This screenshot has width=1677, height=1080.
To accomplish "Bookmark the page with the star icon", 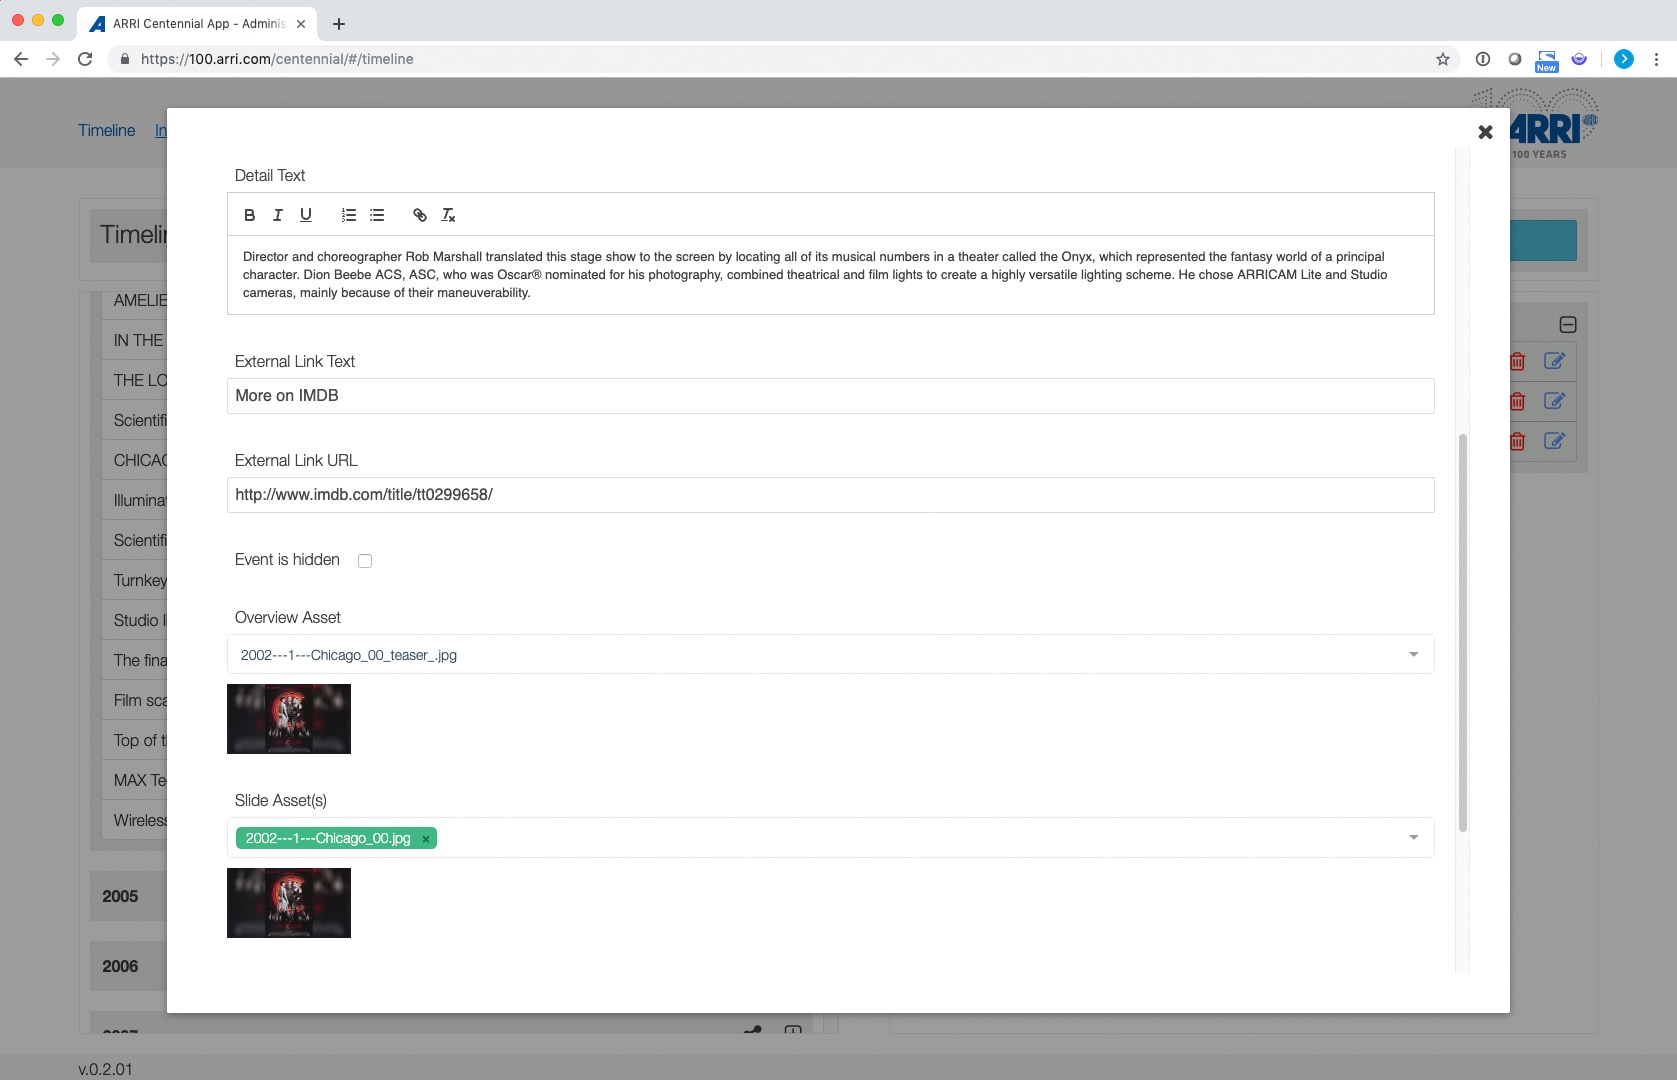I will tap(1443, 59).
